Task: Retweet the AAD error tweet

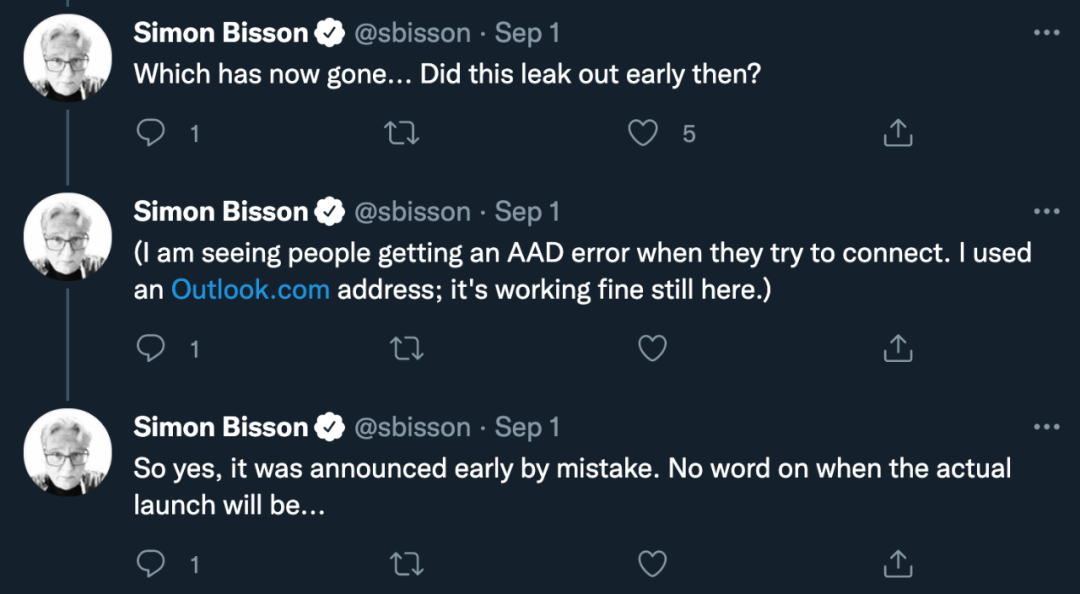Action: (402, 348)
